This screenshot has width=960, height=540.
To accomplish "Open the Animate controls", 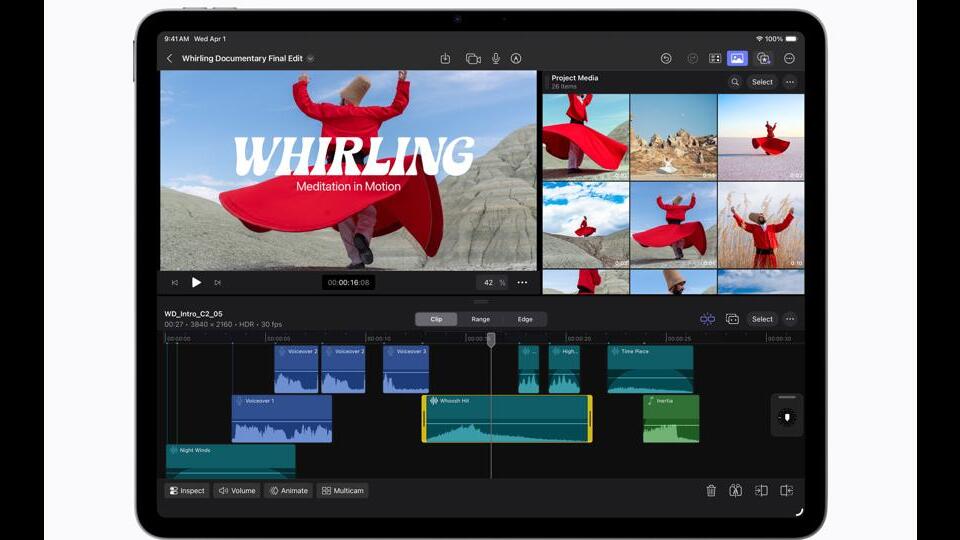I will pyautogui.click(x=288, y=490).
